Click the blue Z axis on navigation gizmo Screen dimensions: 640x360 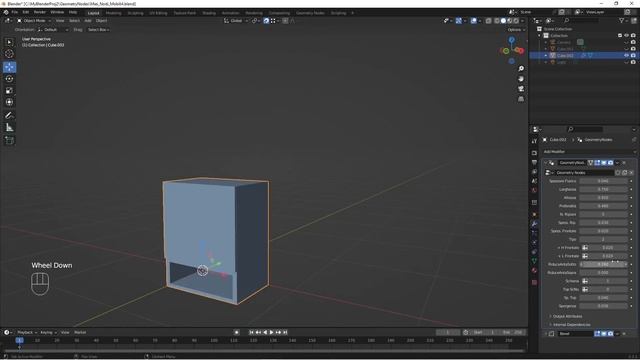(x=511, y=40)
